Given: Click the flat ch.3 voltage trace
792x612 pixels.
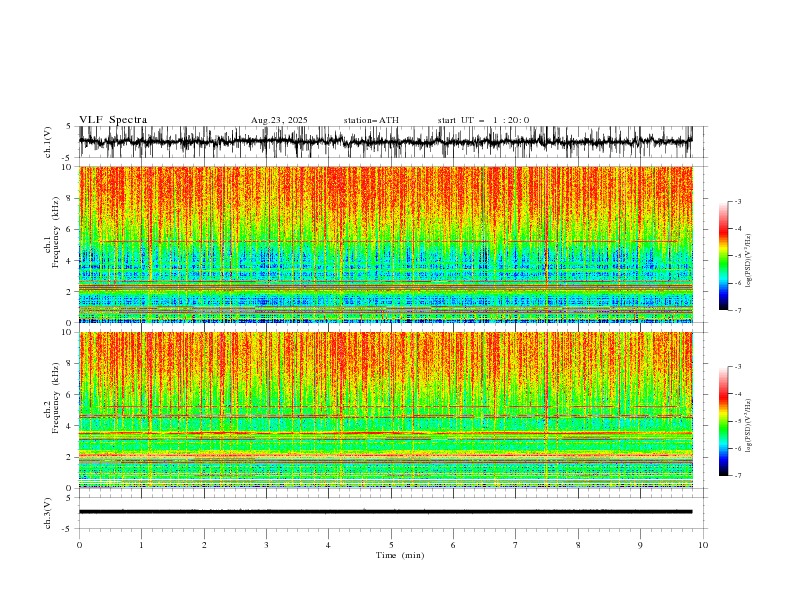Looking at the screenshot, I should tap(386, 512).
